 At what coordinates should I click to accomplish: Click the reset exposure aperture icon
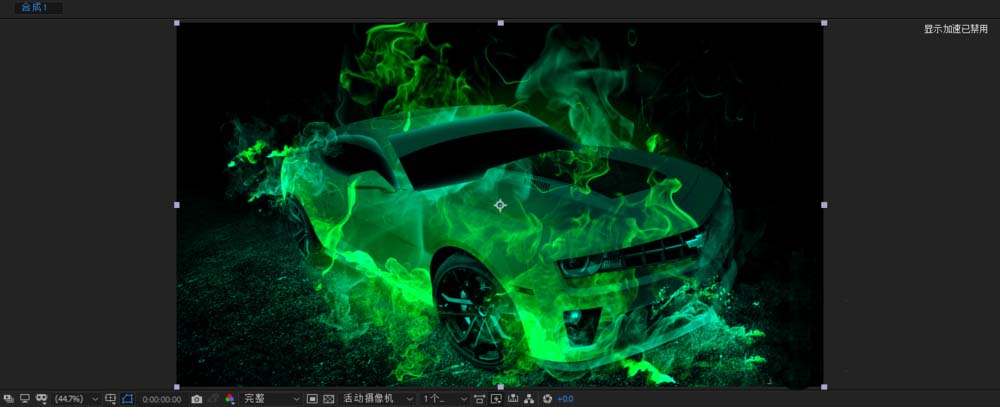[547, 398]
